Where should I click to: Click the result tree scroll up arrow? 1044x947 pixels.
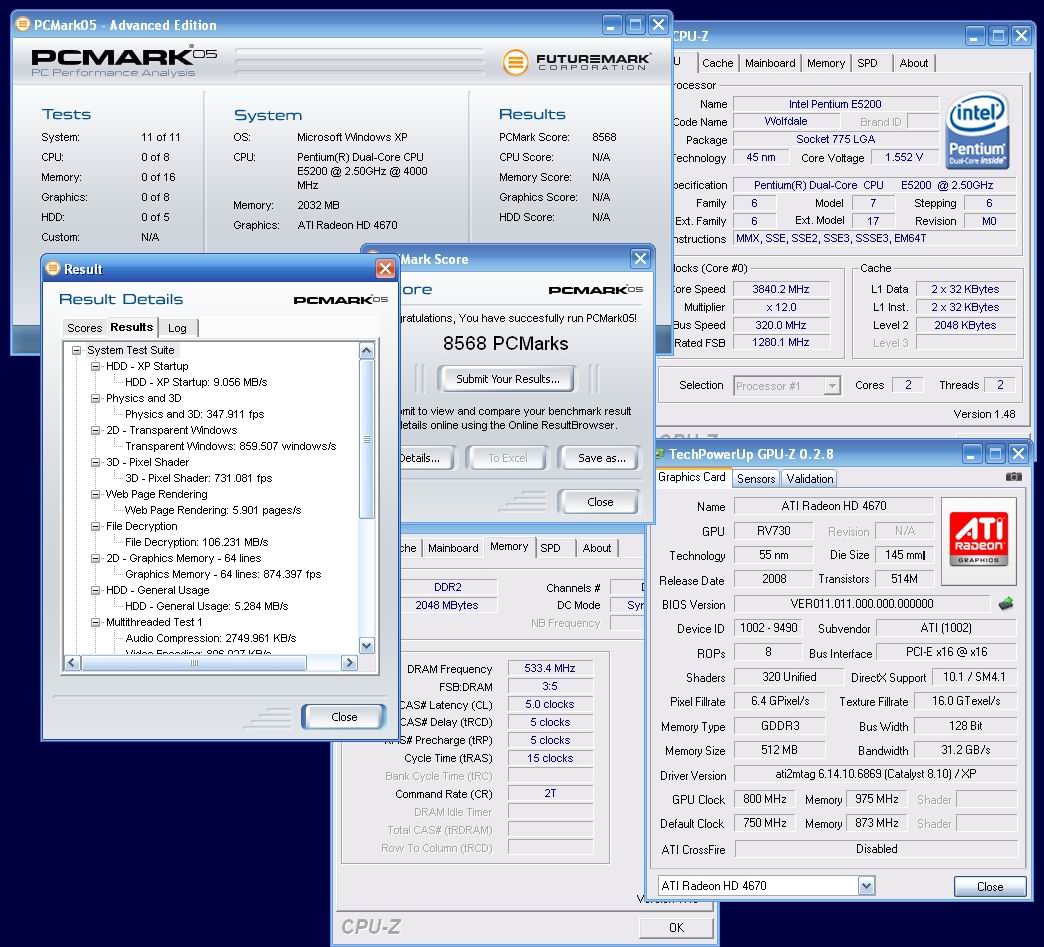366,350
